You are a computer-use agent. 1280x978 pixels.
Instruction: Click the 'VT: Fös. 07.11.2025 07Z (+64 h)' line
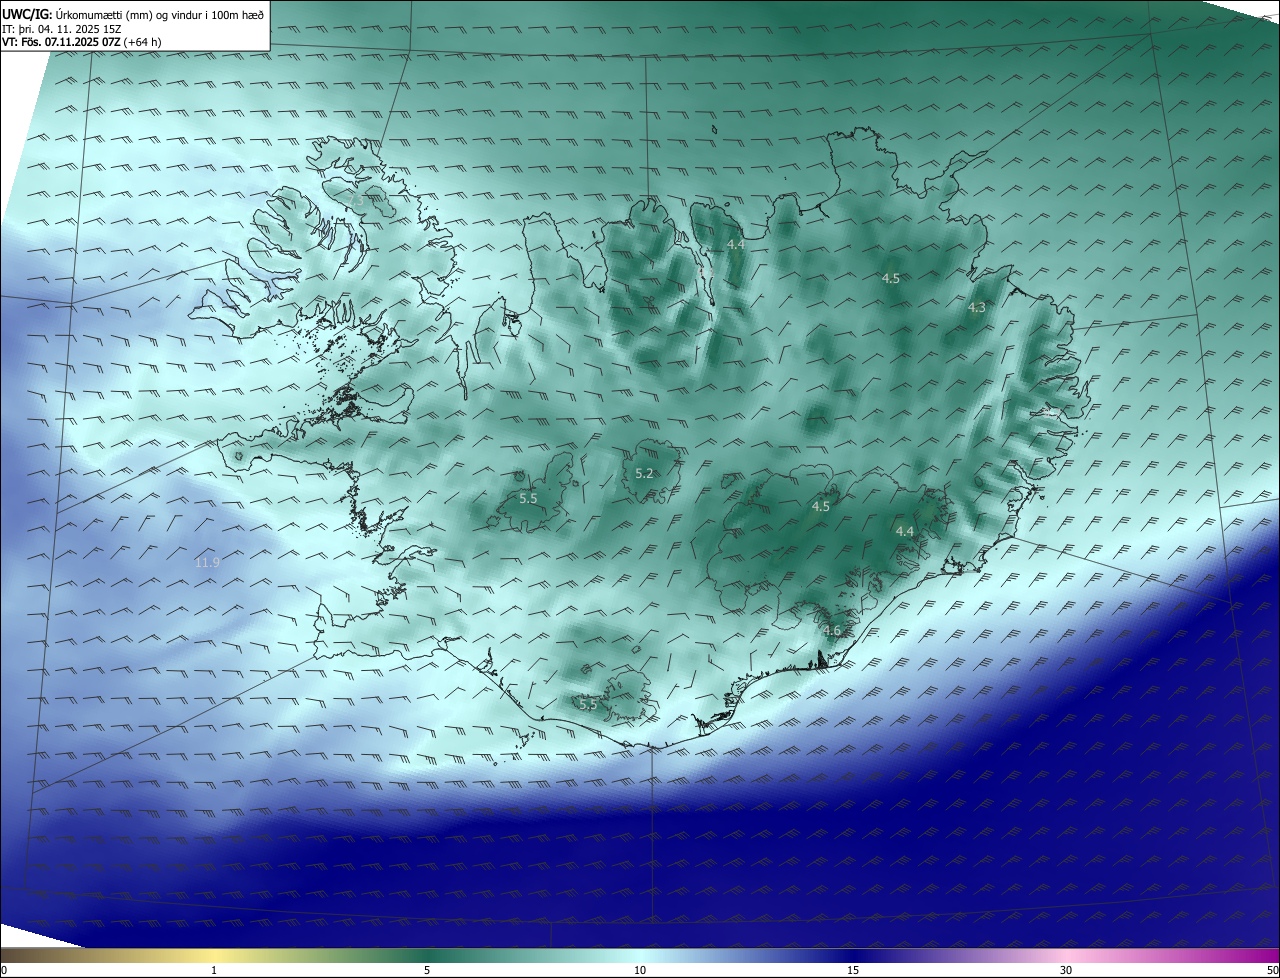pos(82,42)
